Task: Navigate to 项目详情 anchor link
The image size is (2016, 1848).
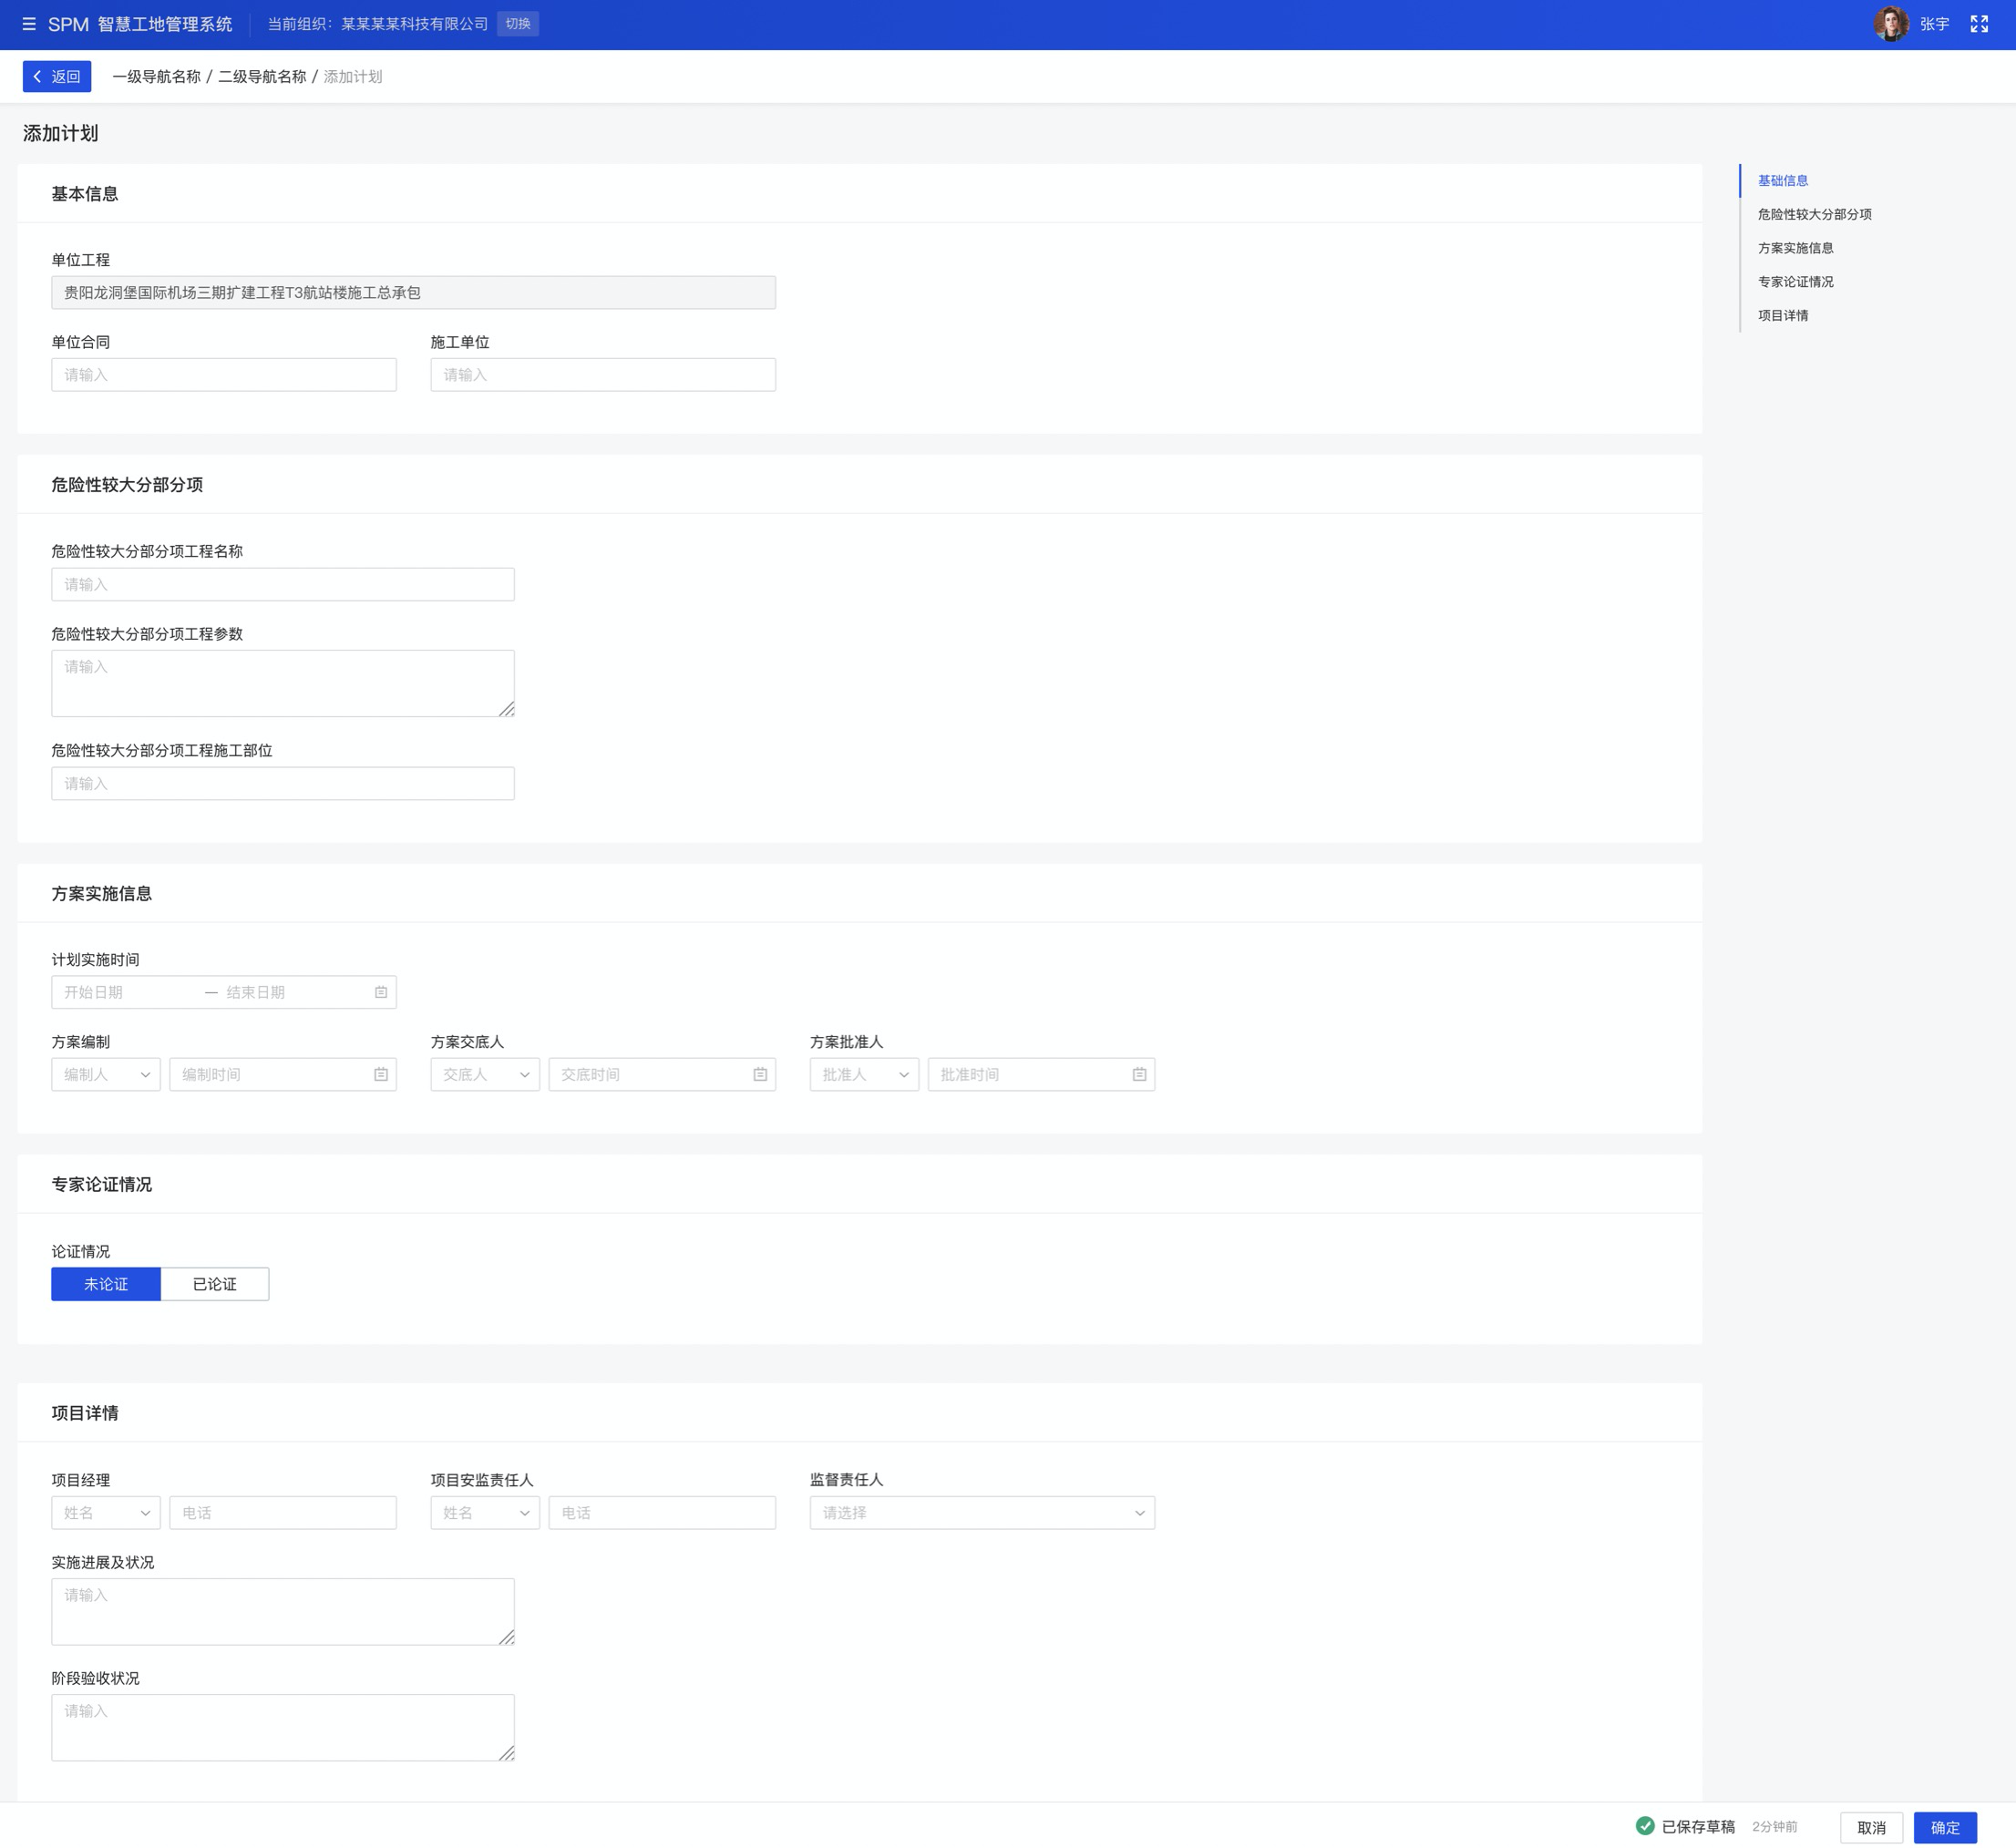Action: point(1782,315)
